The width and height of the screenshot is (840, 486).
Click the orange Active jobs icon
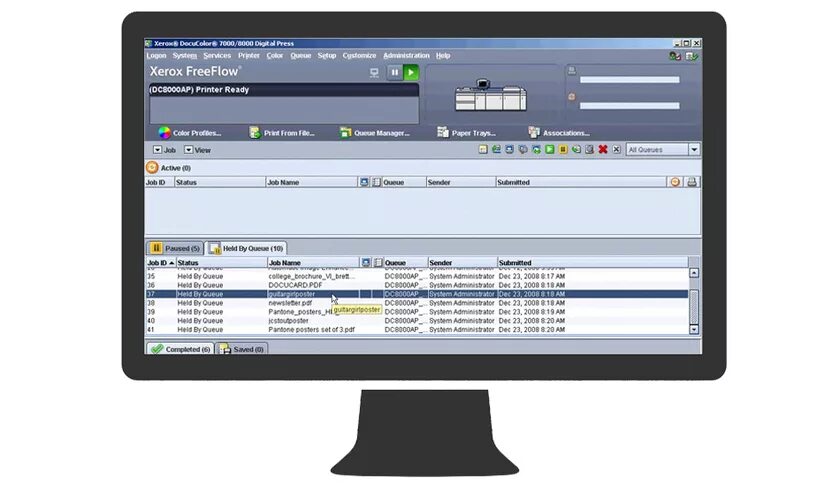point(152,168)
